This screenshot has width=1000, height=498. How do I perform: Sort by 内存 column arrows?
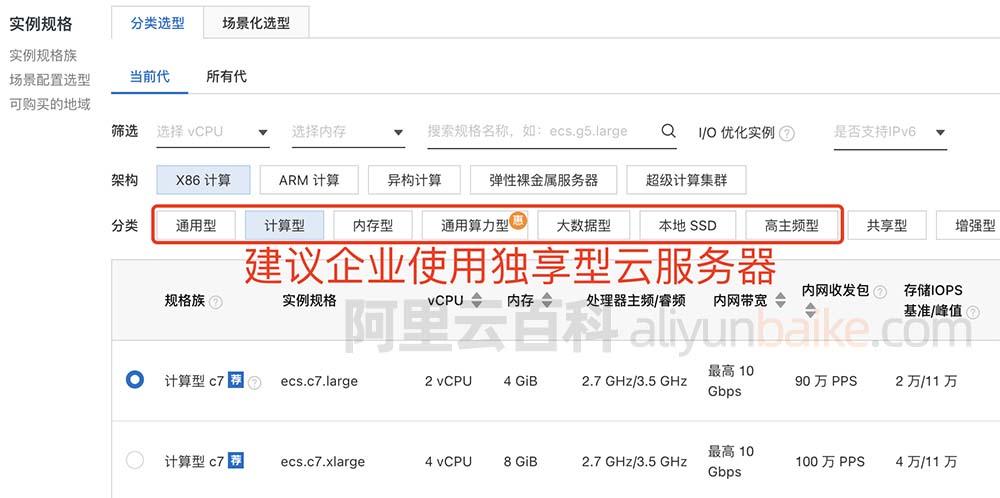pyautogui.click(x=548, y=301)
